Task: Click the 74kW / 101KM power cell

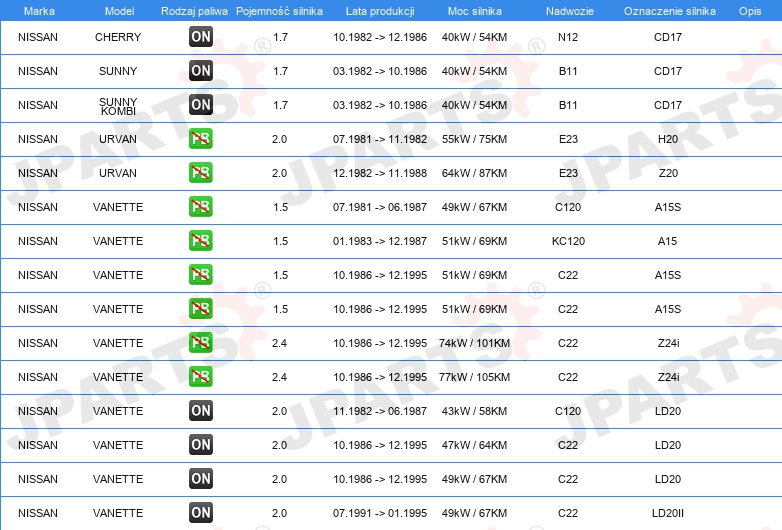Action: pos(474,343)
